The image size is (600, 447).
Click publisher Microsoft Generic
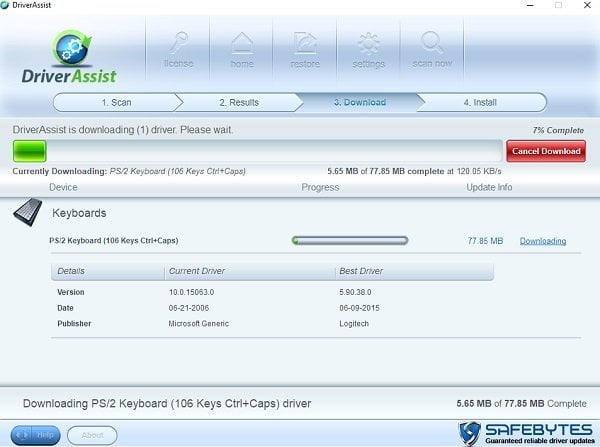[x=199, y=324]
